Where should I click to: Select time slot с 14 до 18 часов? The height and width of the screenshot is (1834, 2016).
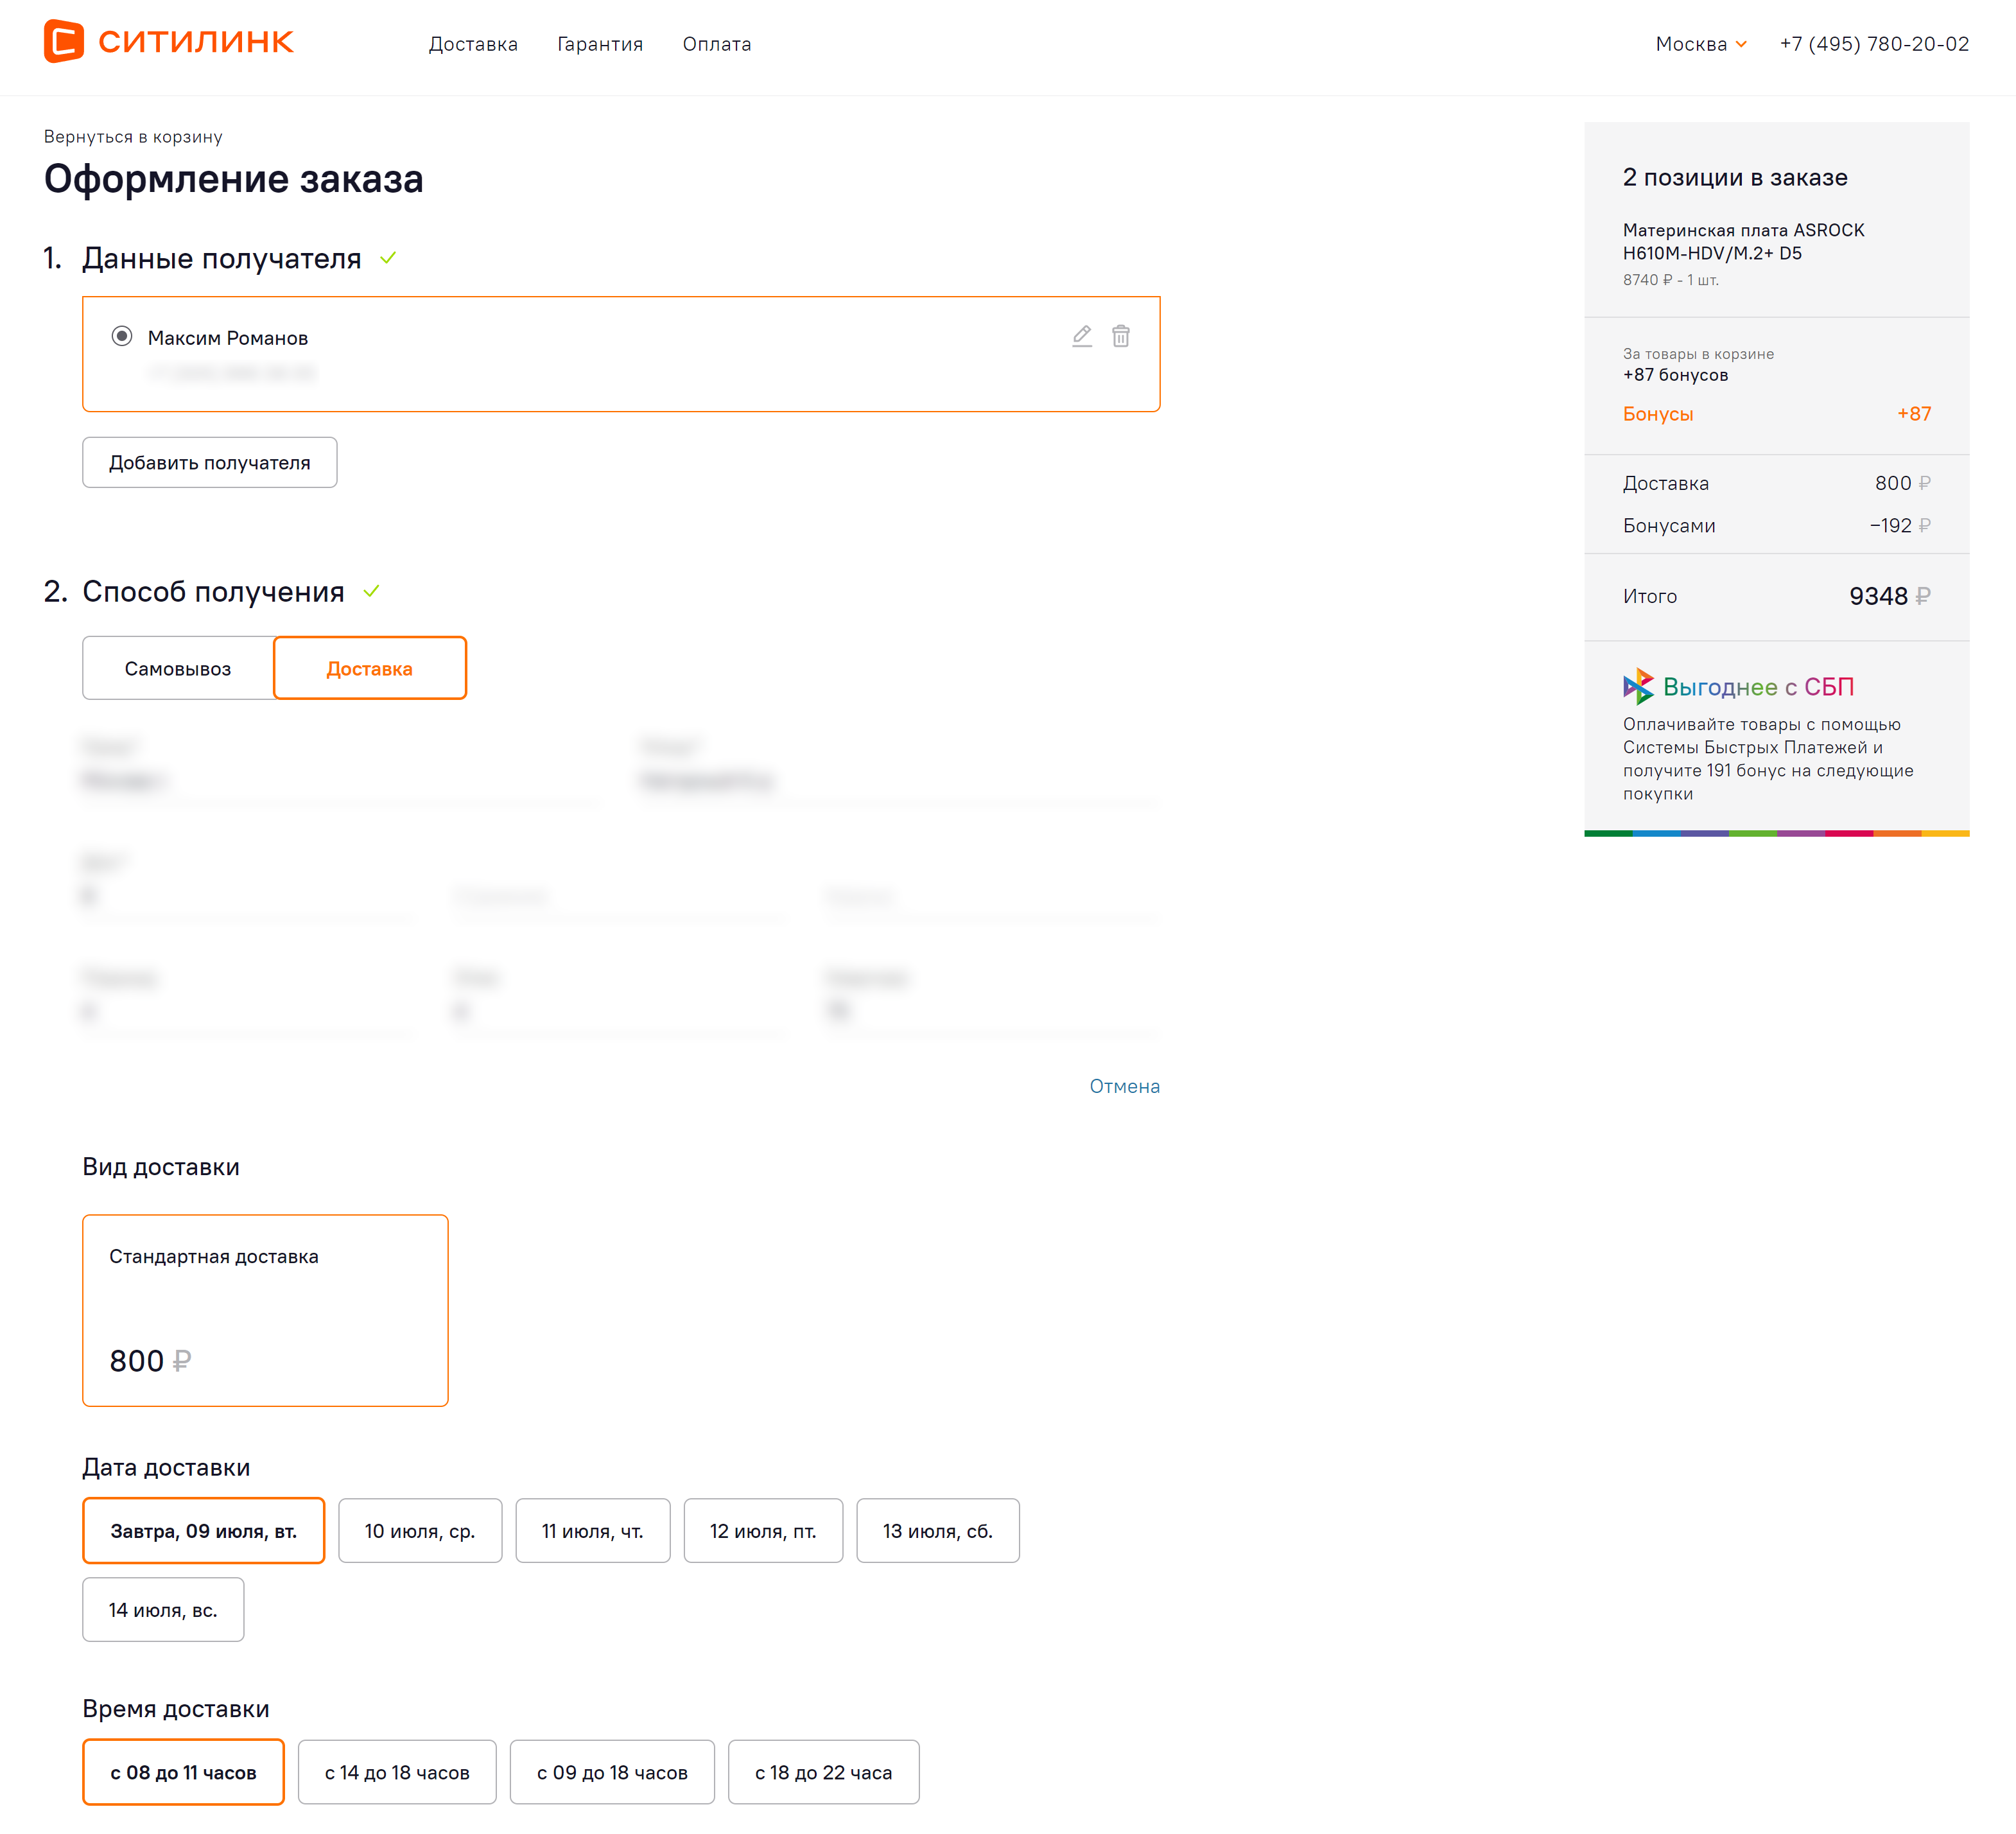tap(397, 1772)
